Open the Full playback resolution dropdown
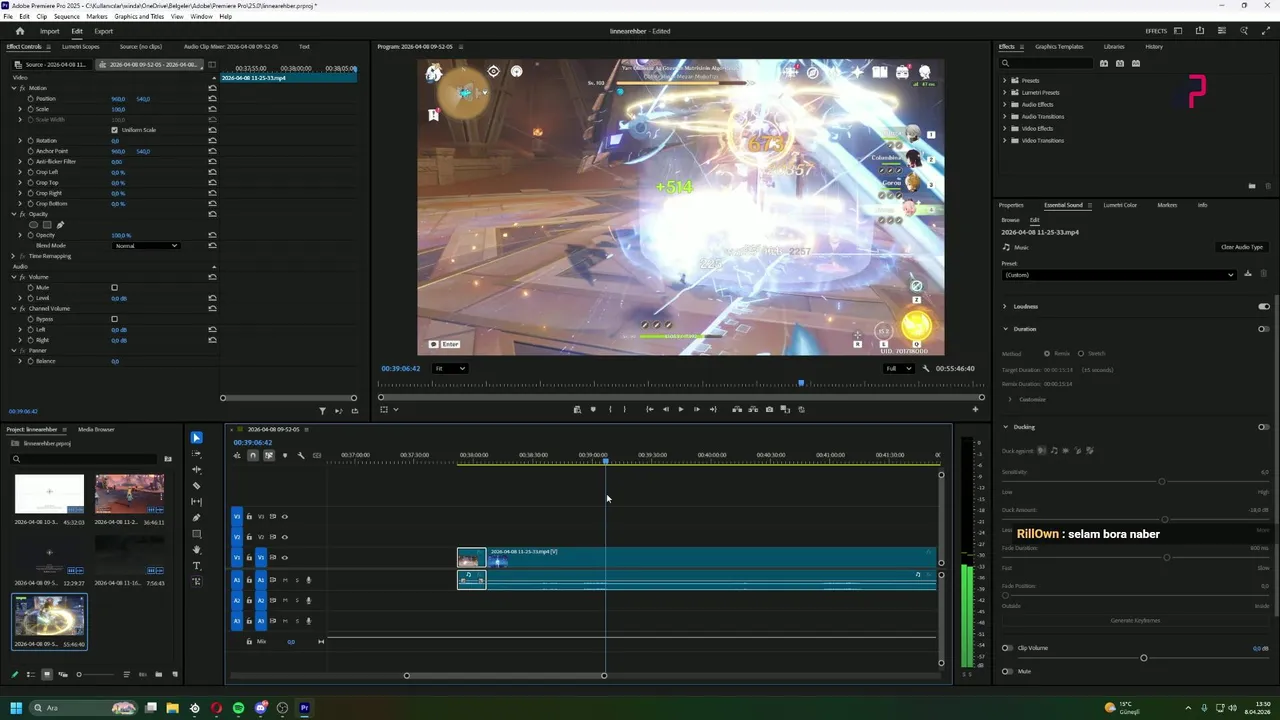This screenshot has height=720, width=1280. [899, 368]
